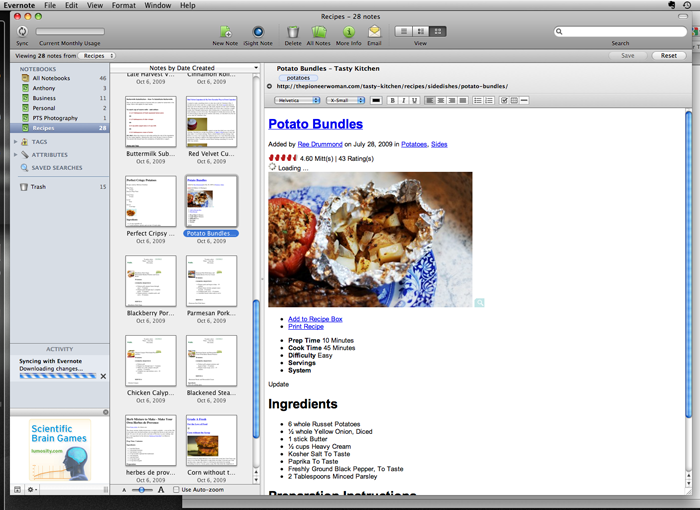Viewport: 700px width, 510px height.
Task: Click the Print Recipe link
Action: click(x=306, y=326)
